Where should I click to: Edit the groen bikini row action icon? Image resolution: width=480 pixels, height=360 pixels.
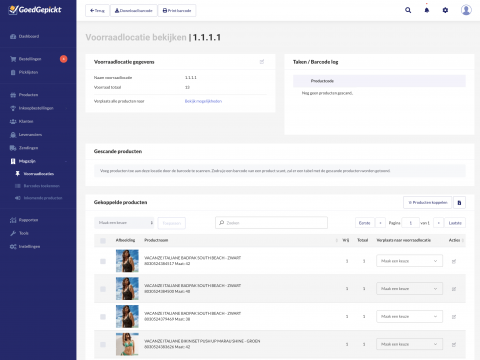pyautogui.click(x=454, y=344)
